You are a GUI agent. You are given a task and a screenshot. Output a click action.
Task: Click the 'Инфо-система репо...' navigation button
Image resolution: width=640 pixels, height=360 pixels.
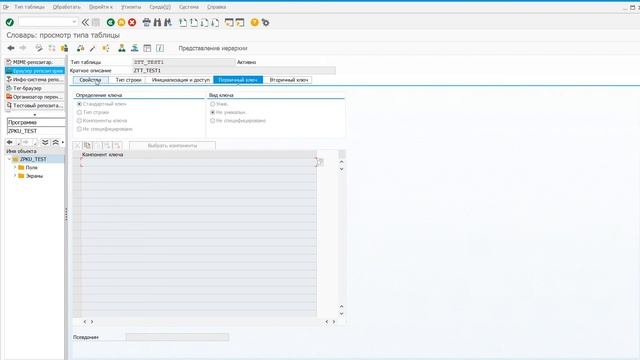[35, 80]
